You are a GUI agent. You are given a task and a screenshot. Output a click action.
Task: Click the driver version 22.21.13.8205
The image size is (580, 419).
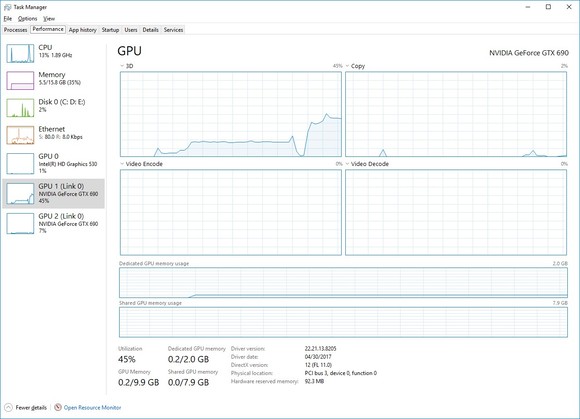click(320, 349)
